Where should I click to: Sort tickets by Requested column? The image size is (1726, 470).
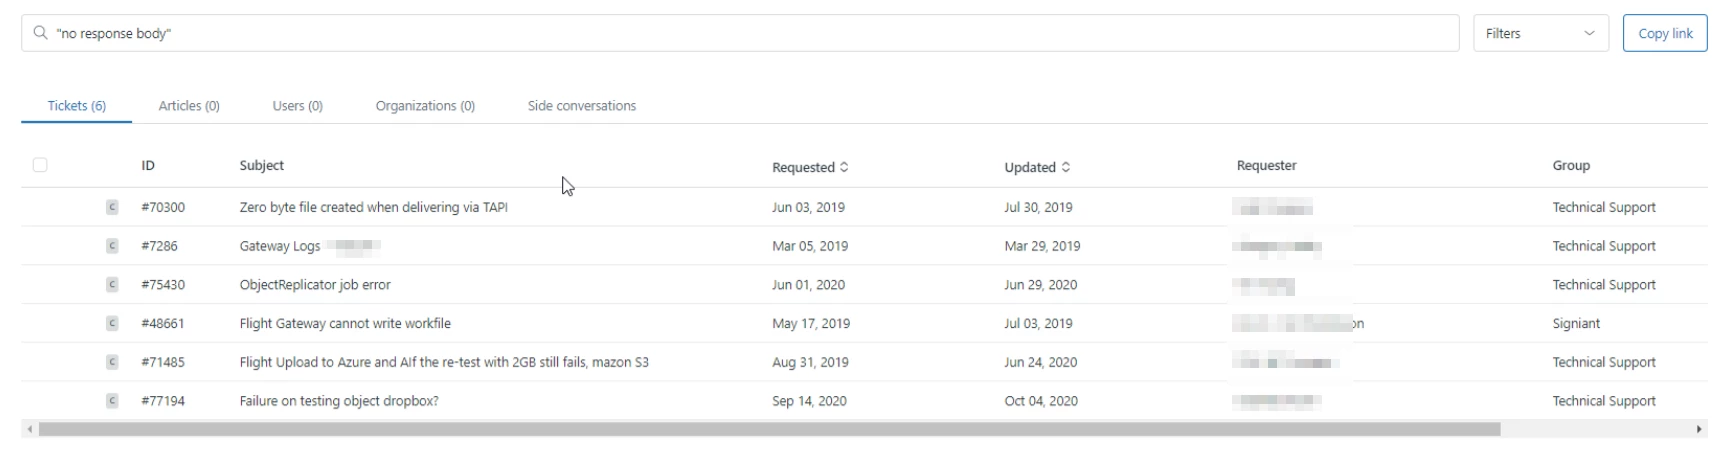810,167
